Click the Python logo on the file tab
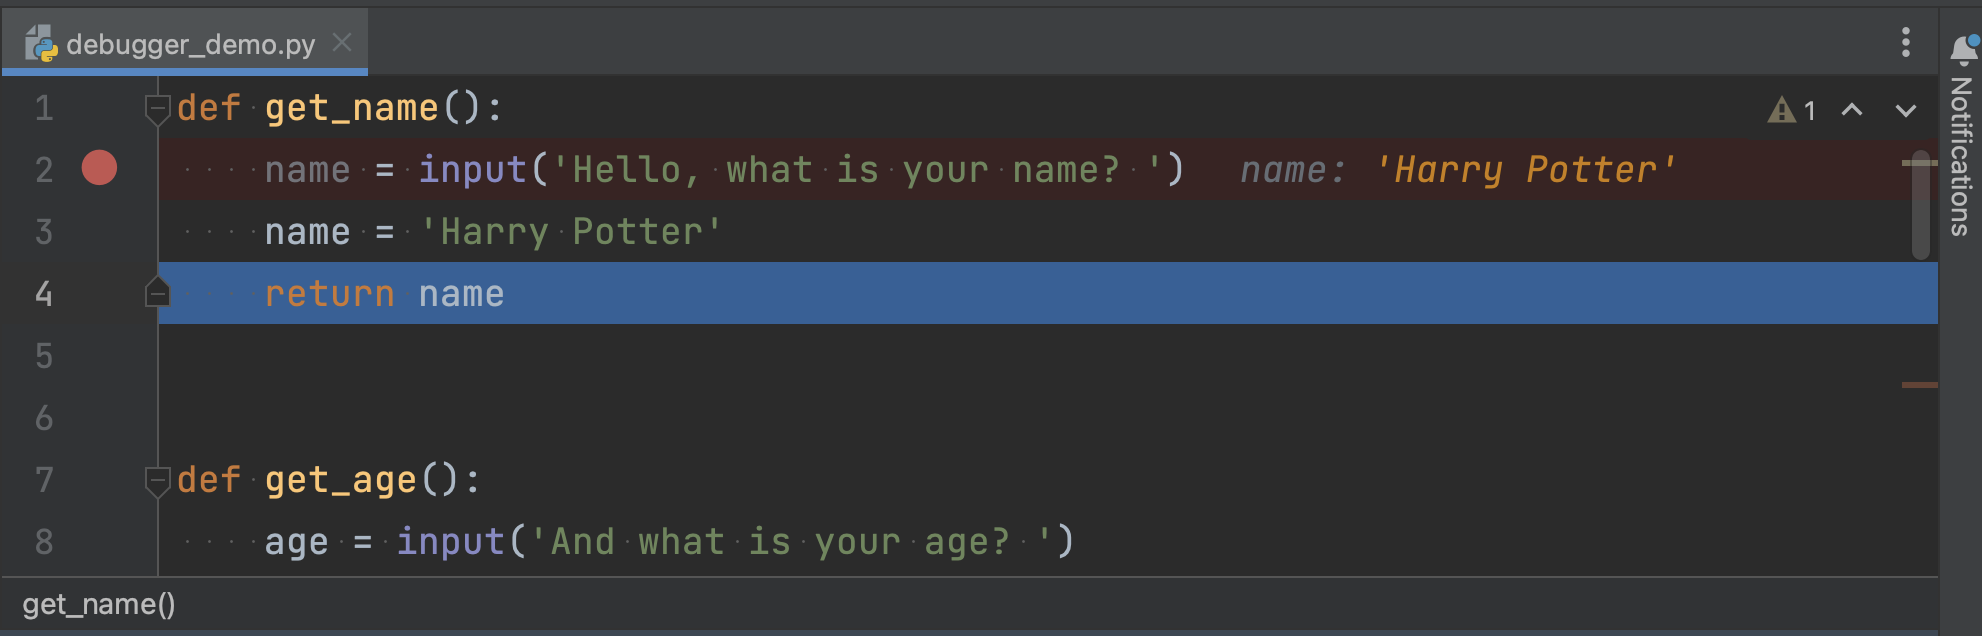This screenshot has width=1982, height=636. coord(39,43)
